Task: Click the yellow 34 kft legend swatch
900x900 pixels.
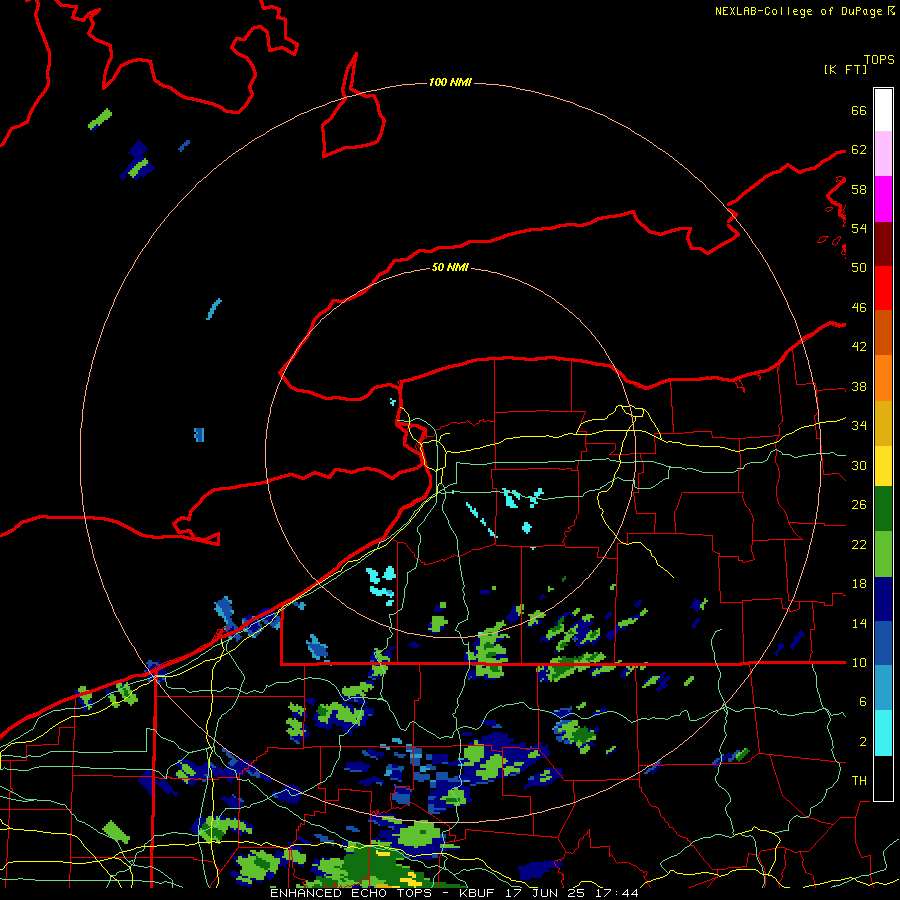Action: point(883,466)
